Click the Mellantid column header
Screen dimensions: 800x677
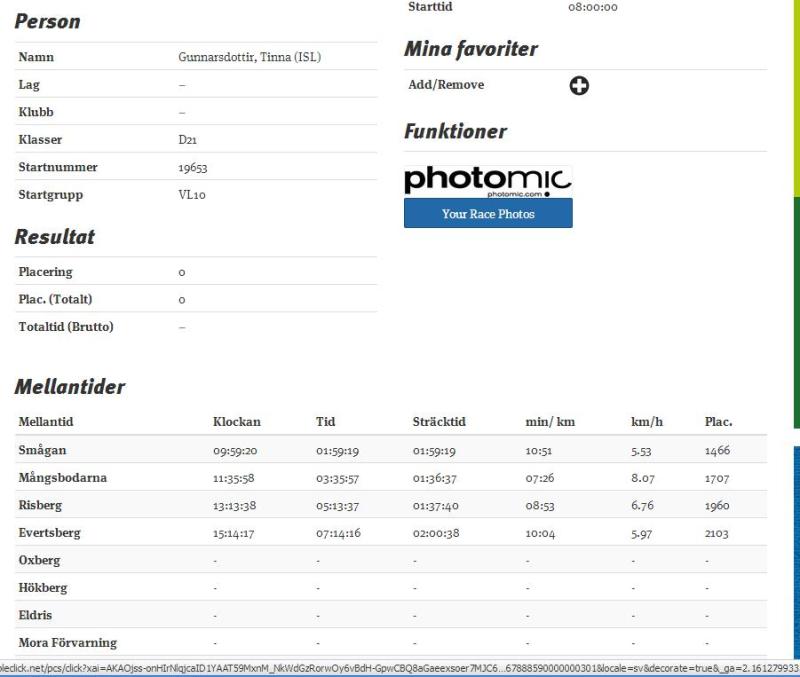point(46,421)
